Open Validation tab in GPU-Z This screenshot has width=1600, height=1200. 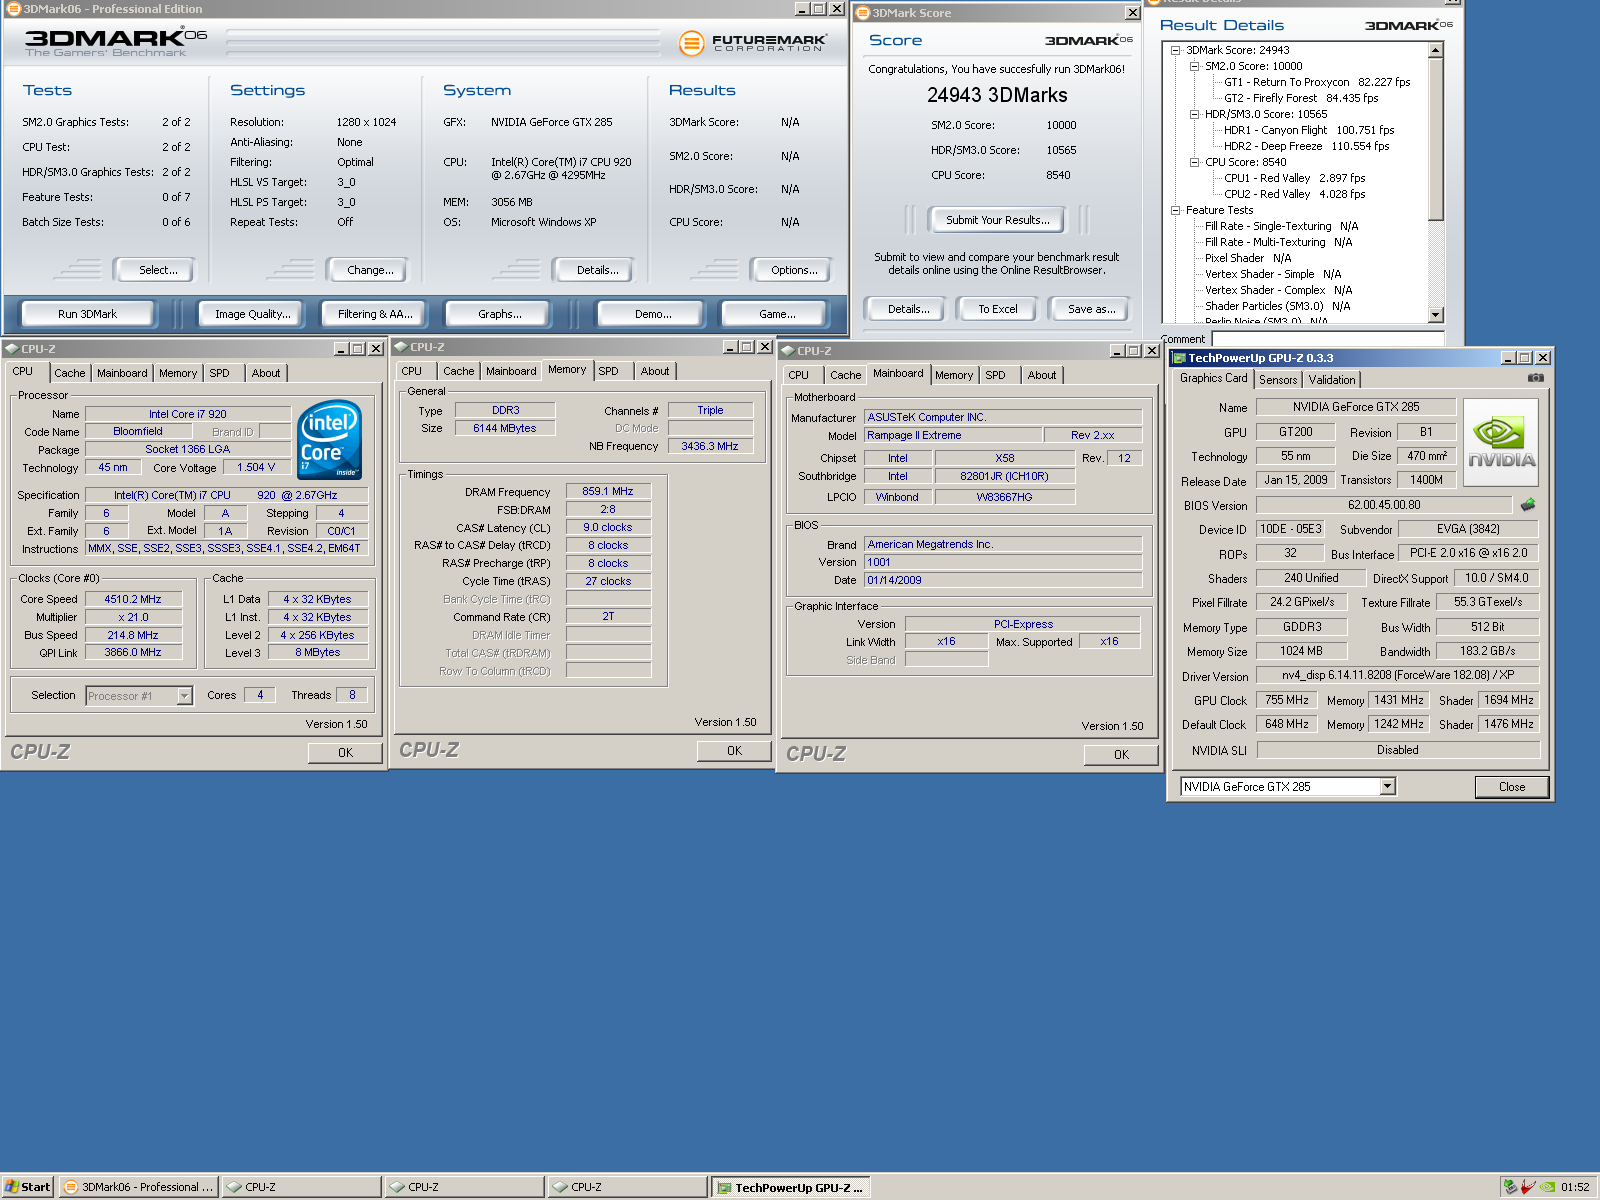click(1332, 380)
